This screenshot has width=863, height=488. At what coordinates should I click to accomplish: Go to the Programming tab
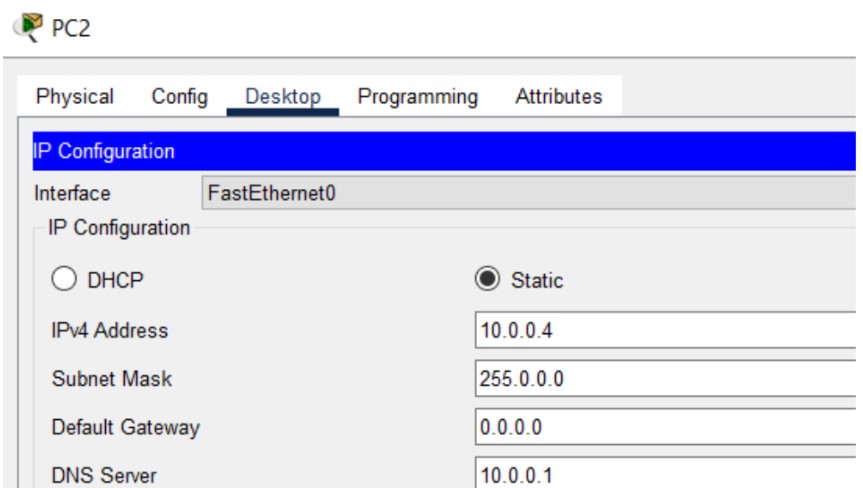pos(418,96)
